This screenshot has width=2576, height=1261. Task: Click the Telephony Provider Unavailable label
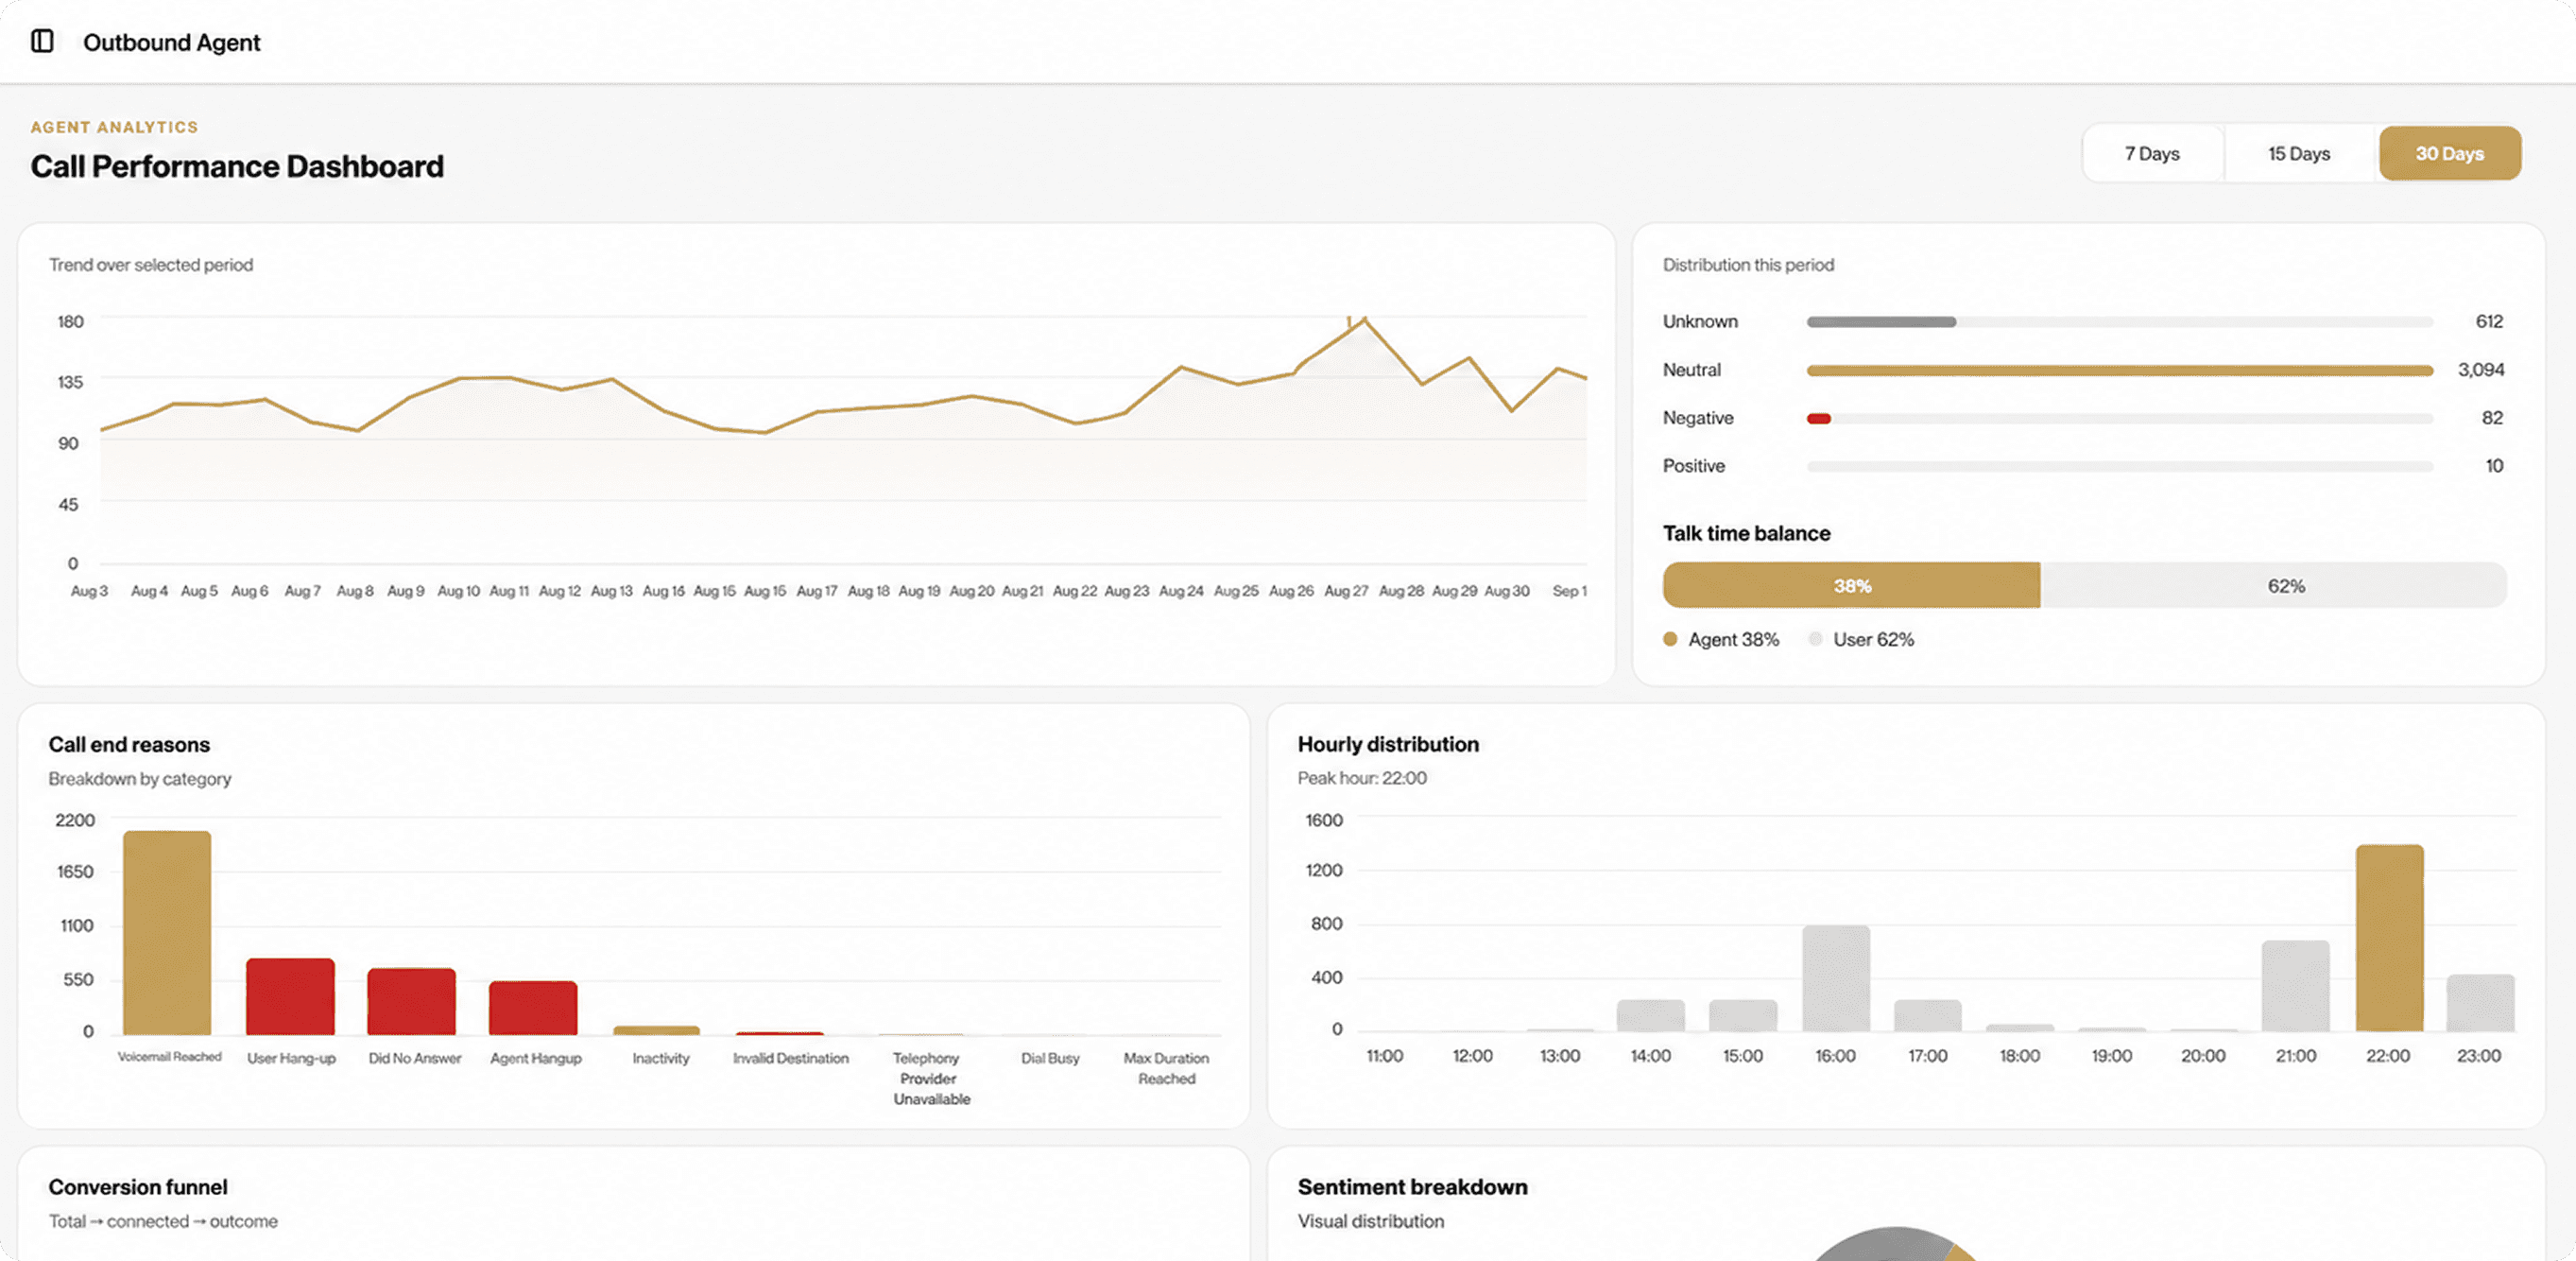point(930,1078)
